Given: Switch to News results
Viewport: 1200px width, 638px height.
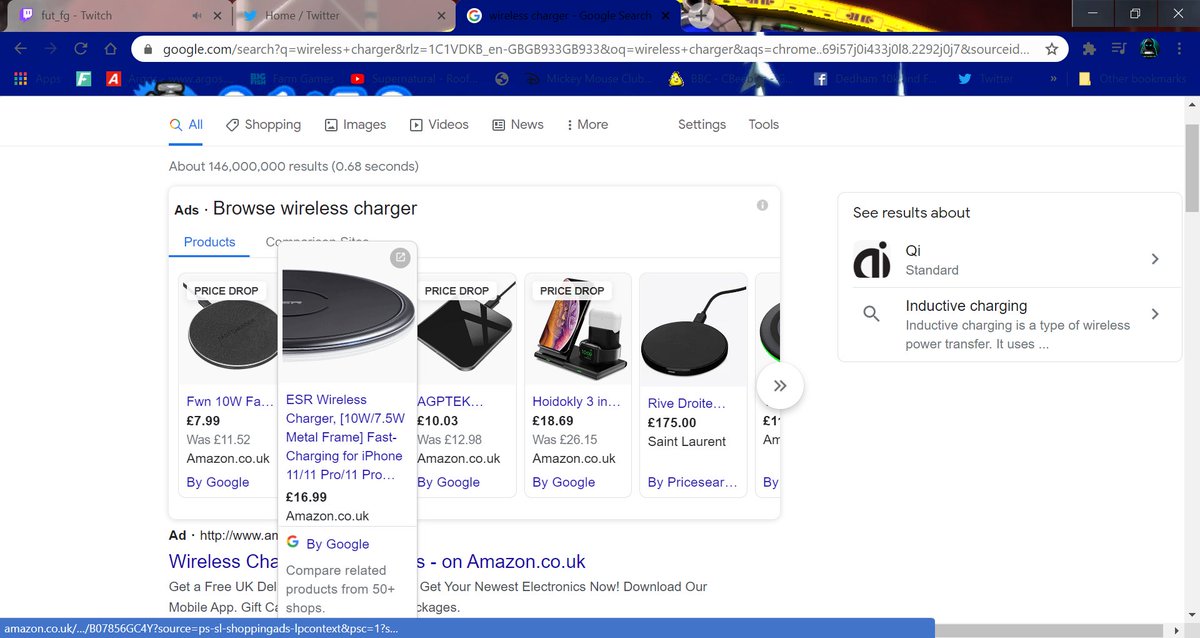Looking at the screenshot, I should pyautogui.click(x=518, y=125).
